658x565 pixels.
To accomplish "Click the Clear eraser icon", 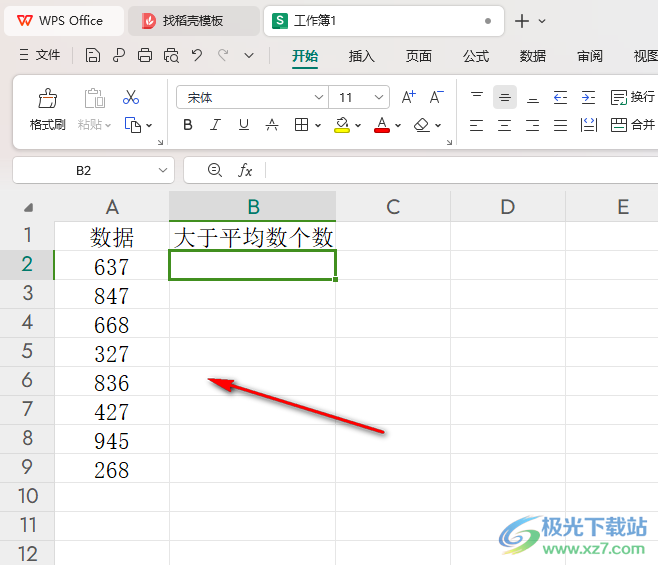I will click(x=421, y=125).
